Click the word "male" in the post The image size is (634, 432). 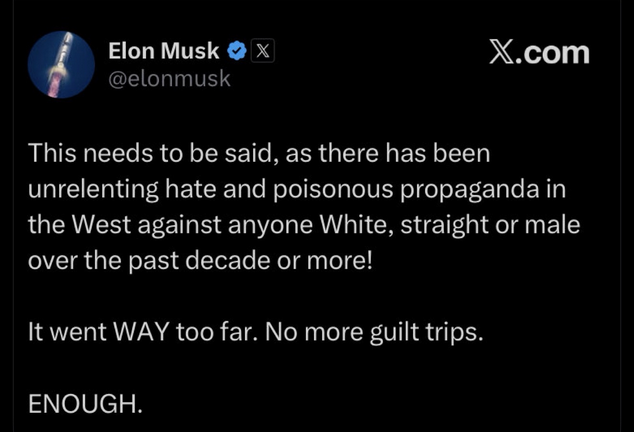553,224
